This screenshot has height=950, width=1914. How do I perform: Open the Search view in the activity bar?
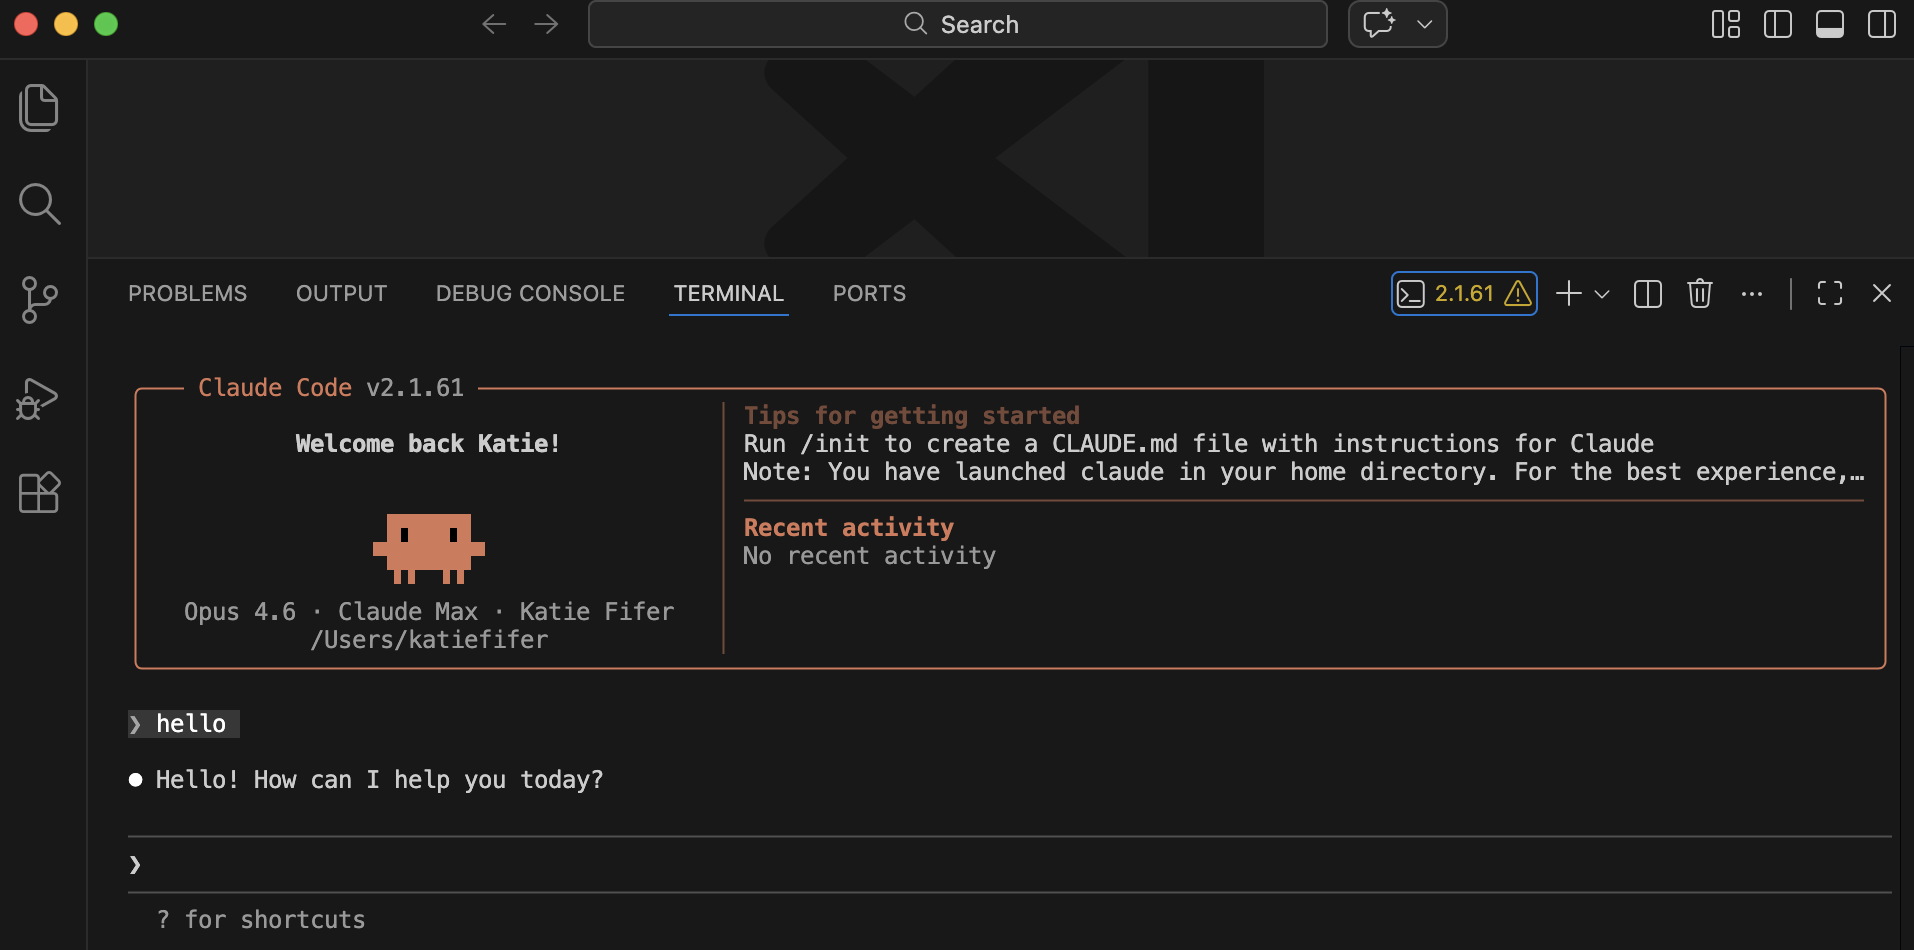[x=39, y=204]
